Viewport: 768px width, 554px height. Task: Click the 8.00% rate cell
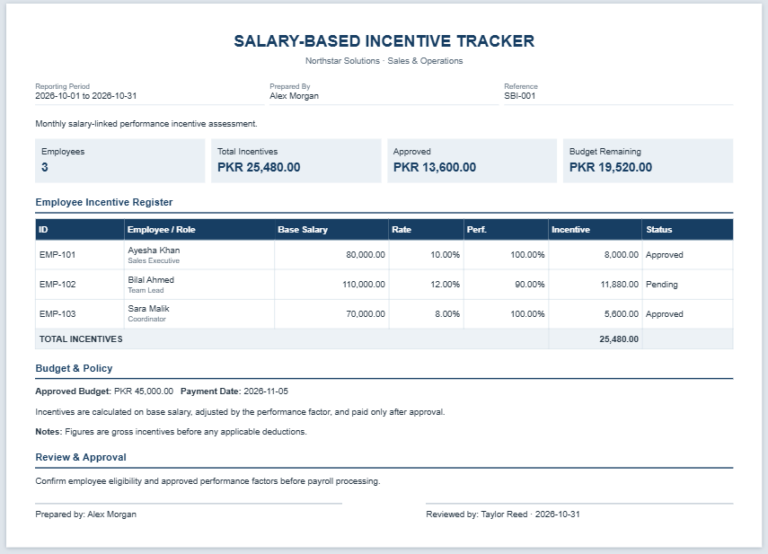[426, 314]
